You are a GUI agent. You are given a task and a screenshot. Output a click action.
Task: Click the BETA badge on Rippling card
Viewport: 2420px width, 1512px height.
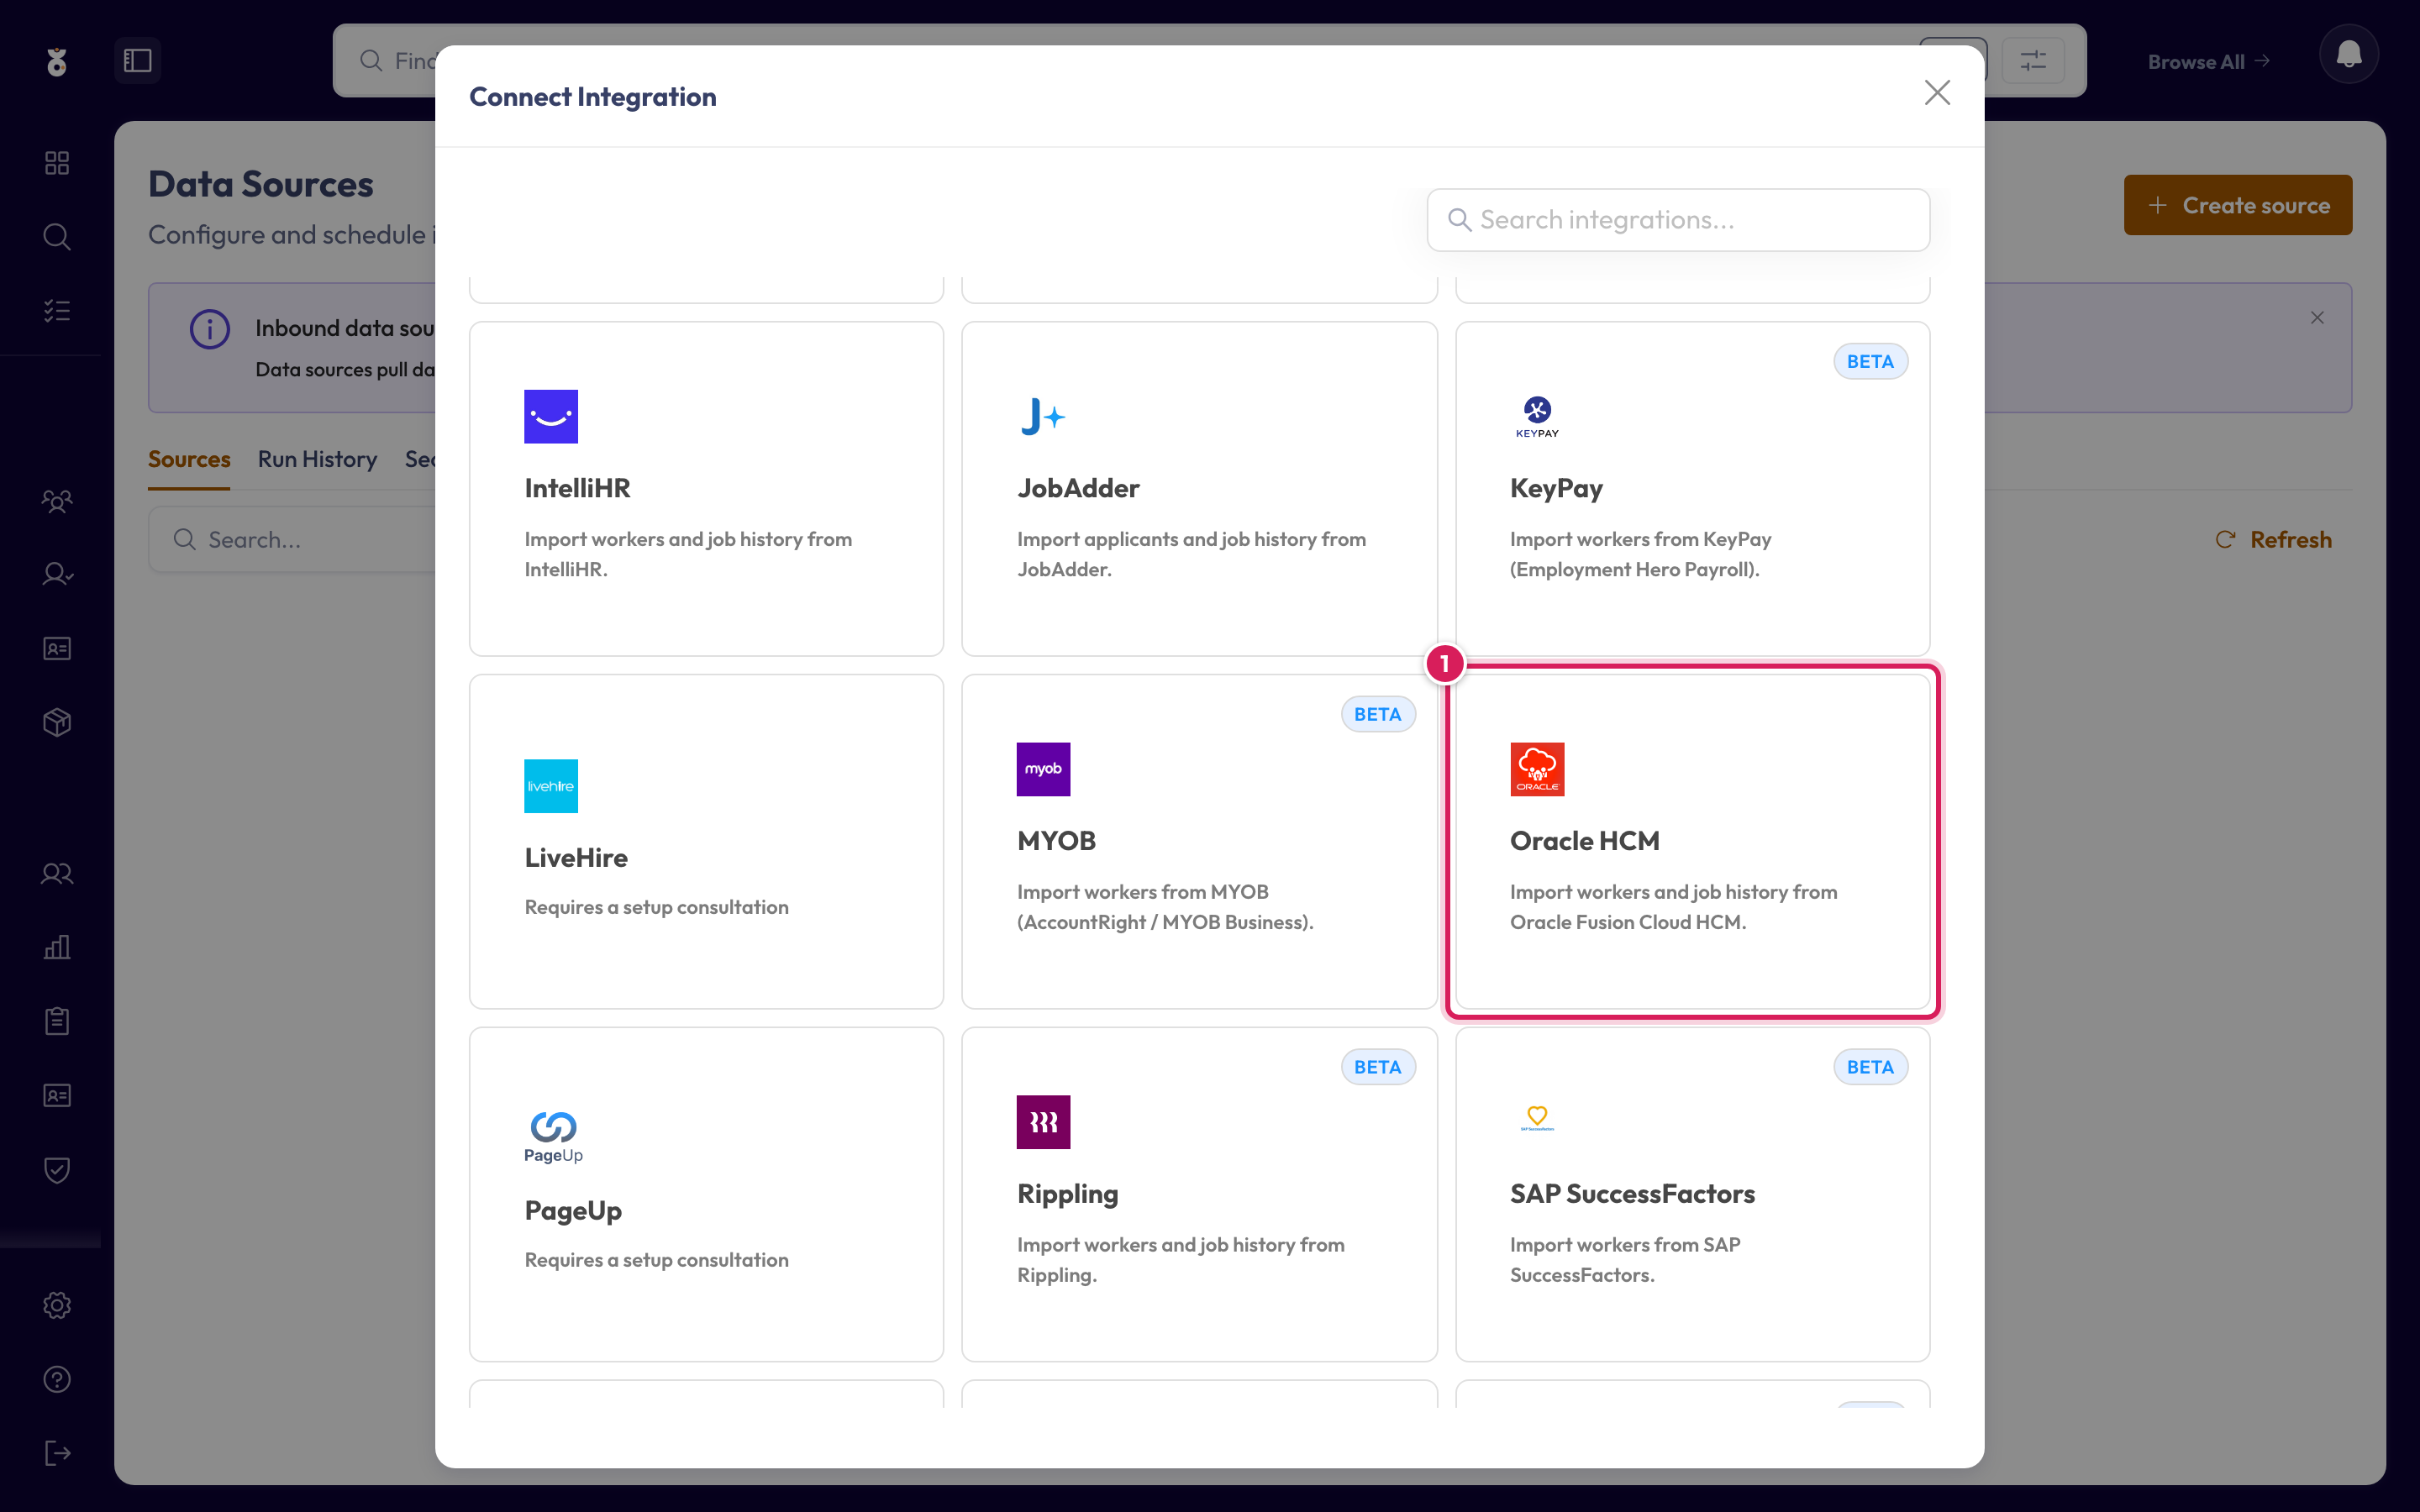[1377, 1067]
